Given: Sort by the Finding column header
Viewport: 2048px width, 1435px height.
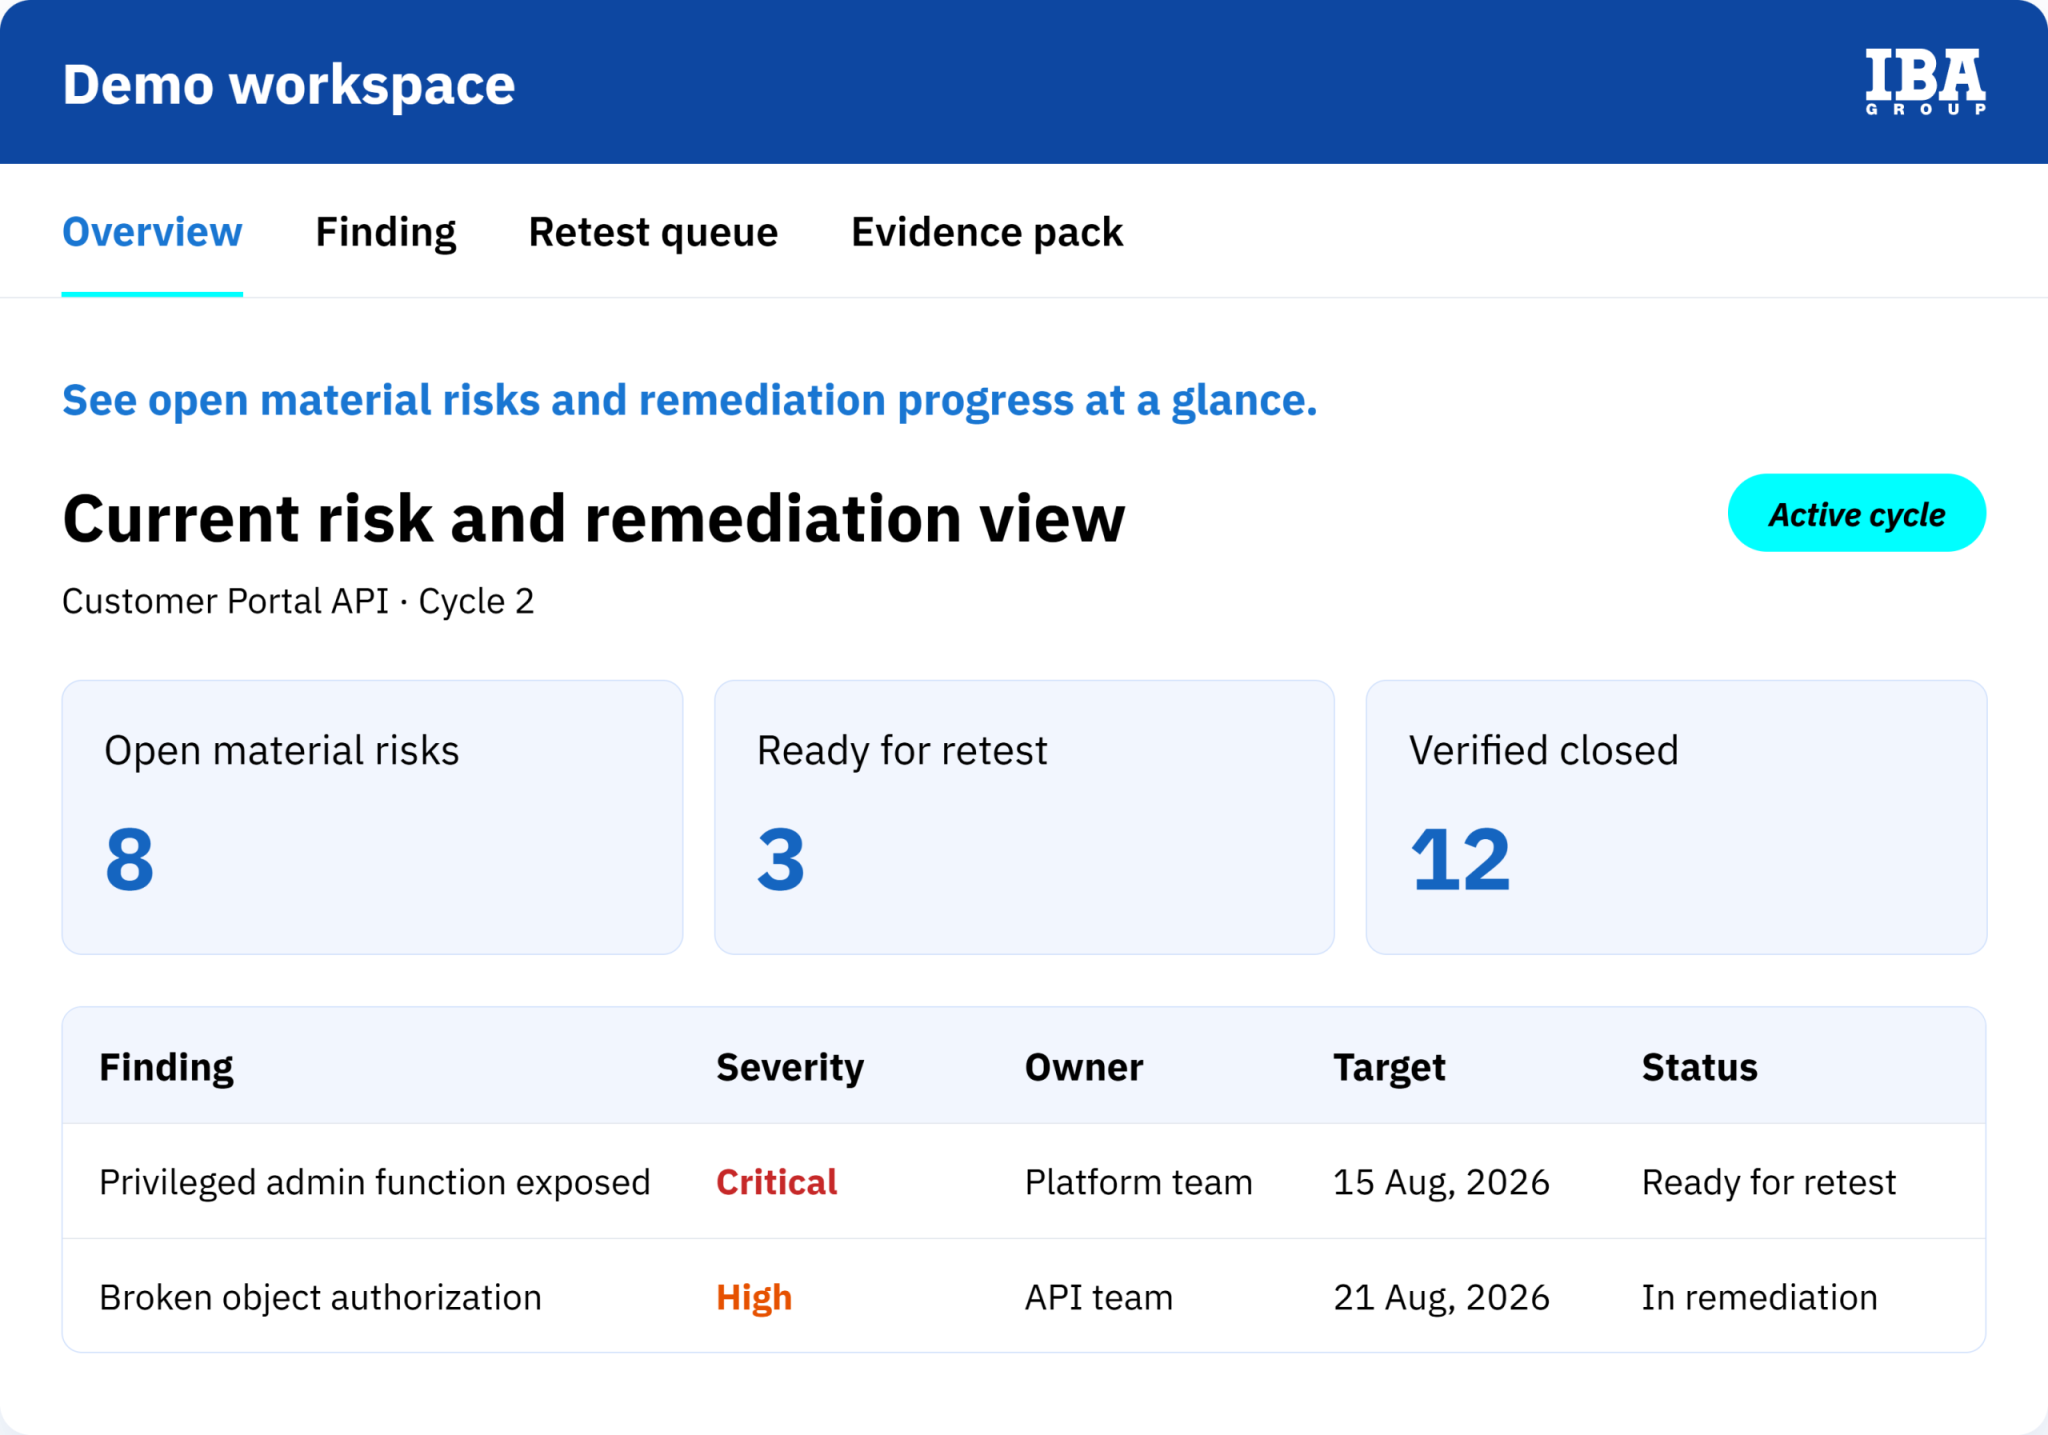Looking at the screenshot, I should [x=166, y=1067].
